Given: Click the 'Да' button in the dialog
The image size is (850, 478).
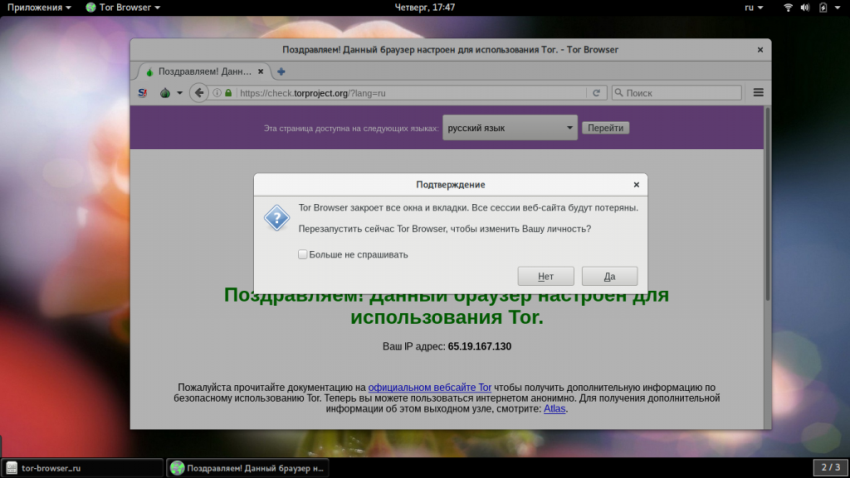Looking at the screenshot, I should [609, 276].
